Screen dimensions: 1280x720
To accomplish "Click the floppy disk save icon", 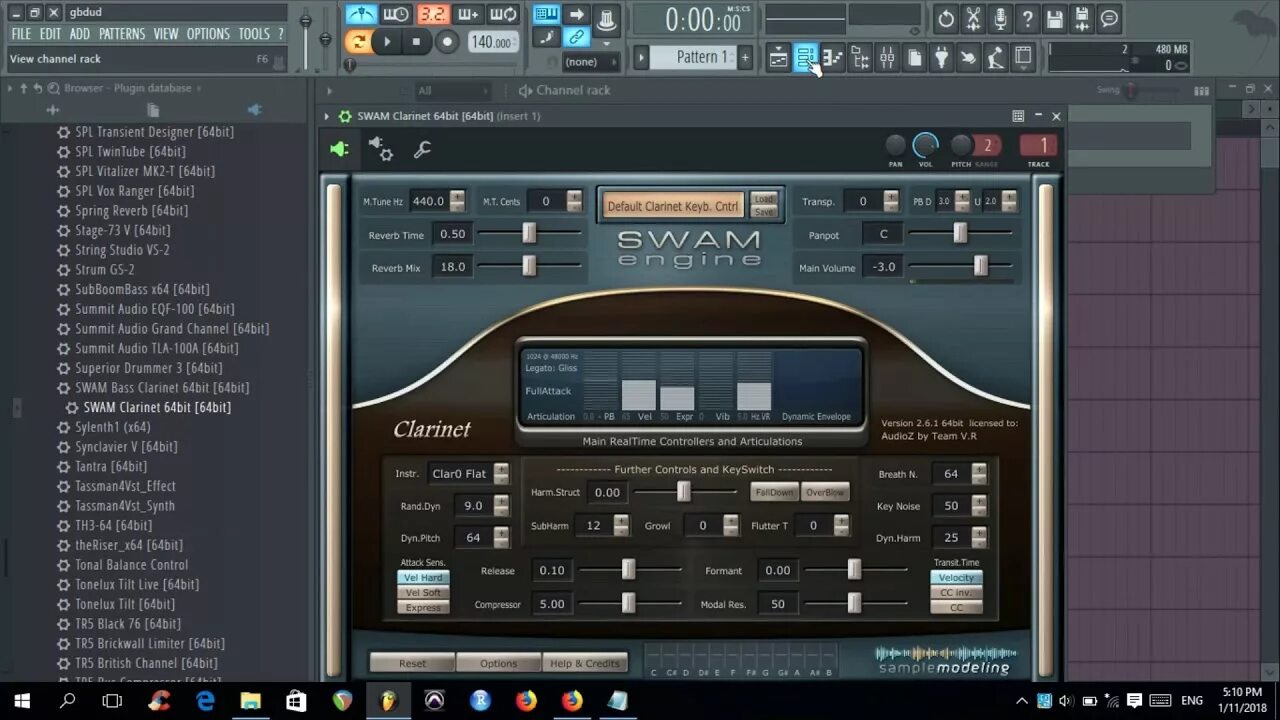I will click(x=1054, y=18).
